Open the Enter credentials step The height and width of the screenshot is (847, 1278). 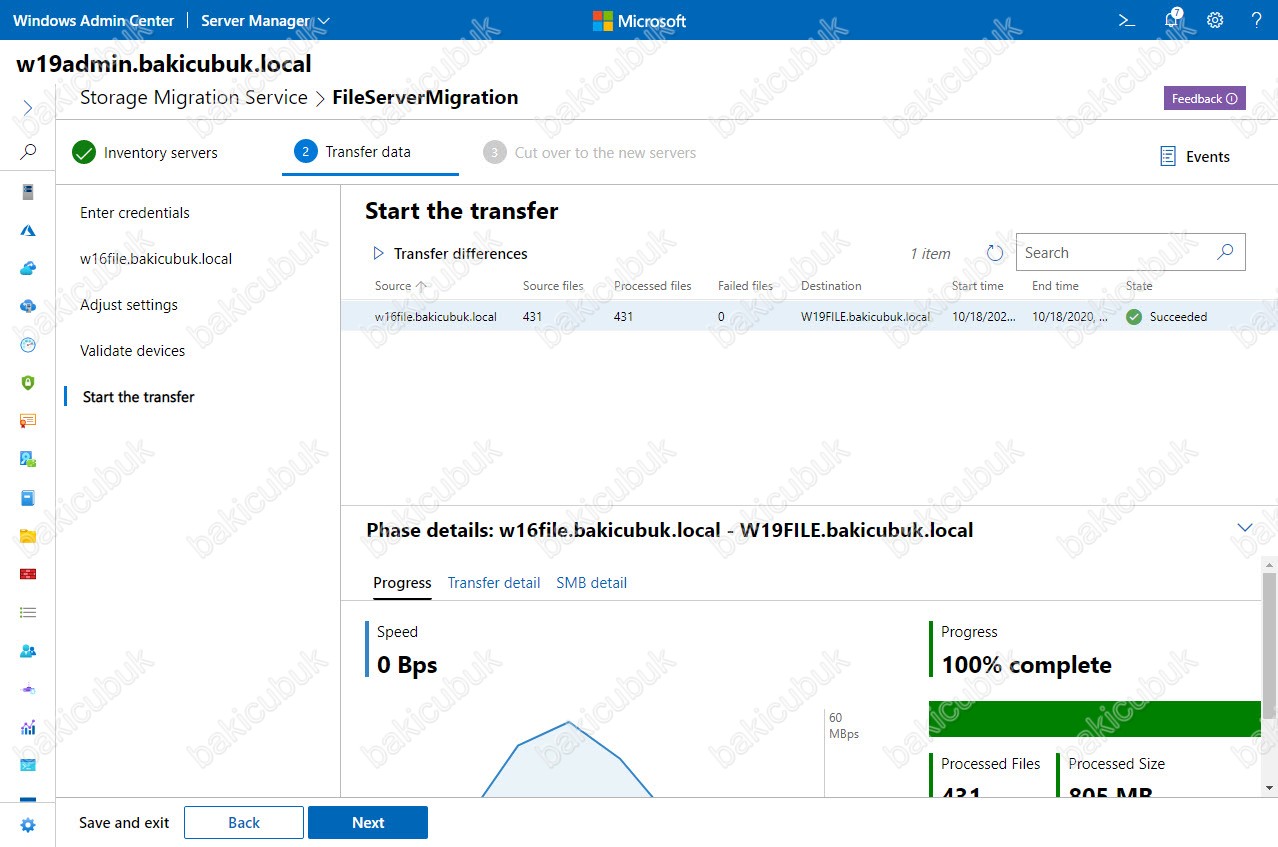click(x=135, y=213)
